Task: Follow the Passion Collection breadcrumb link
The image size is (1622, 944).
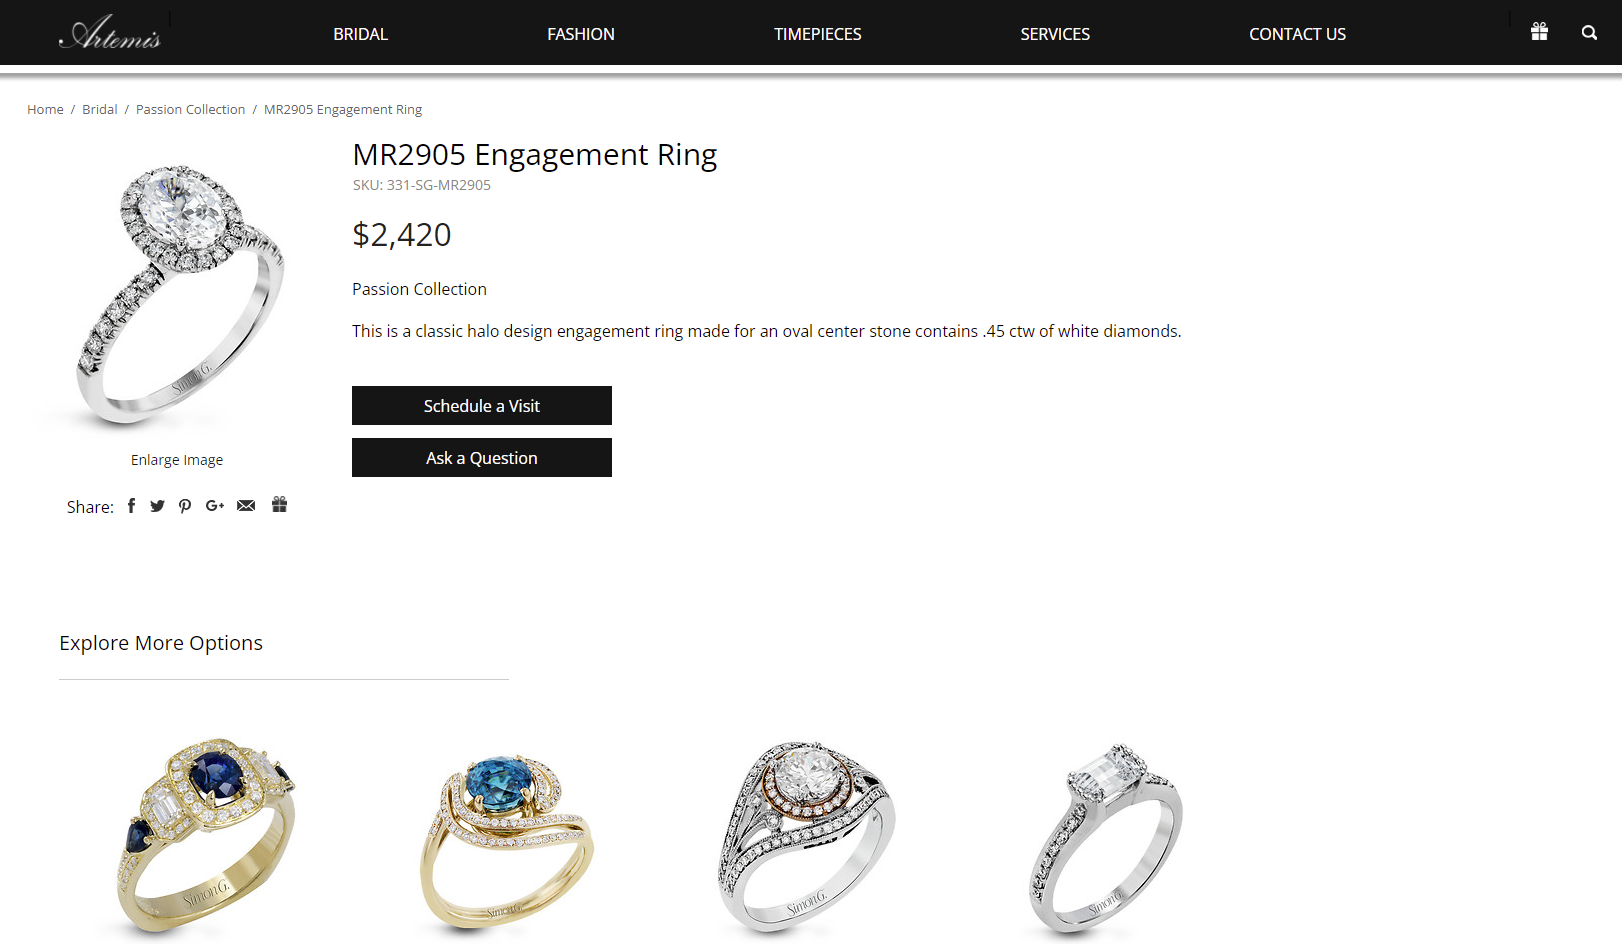Action: point(190,109)
